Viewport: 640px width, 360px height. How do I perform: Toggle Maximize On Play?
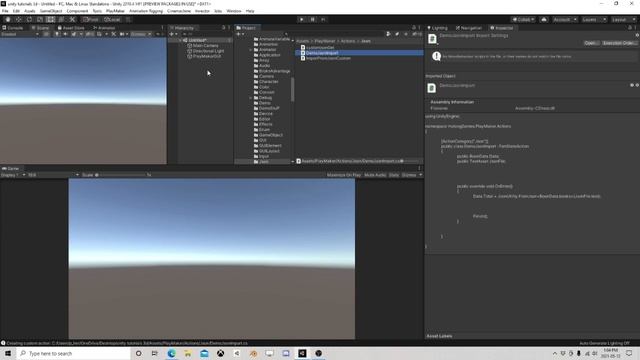pos(344,175)
